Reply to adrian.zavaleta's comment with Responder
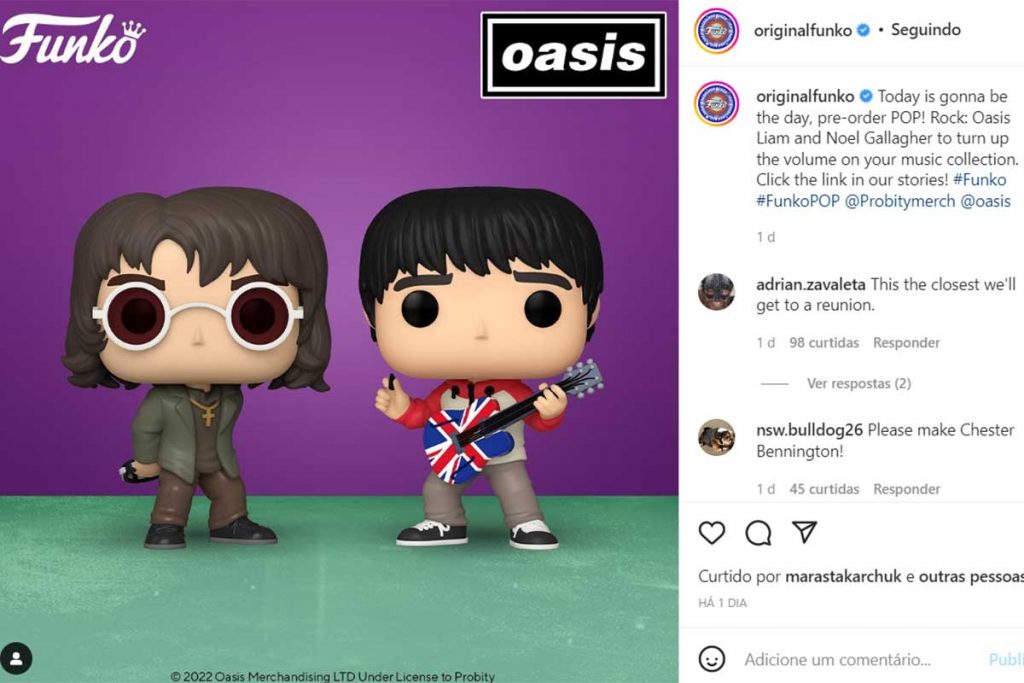Viewport: 1024px width, 683px height. coord(906,343)
